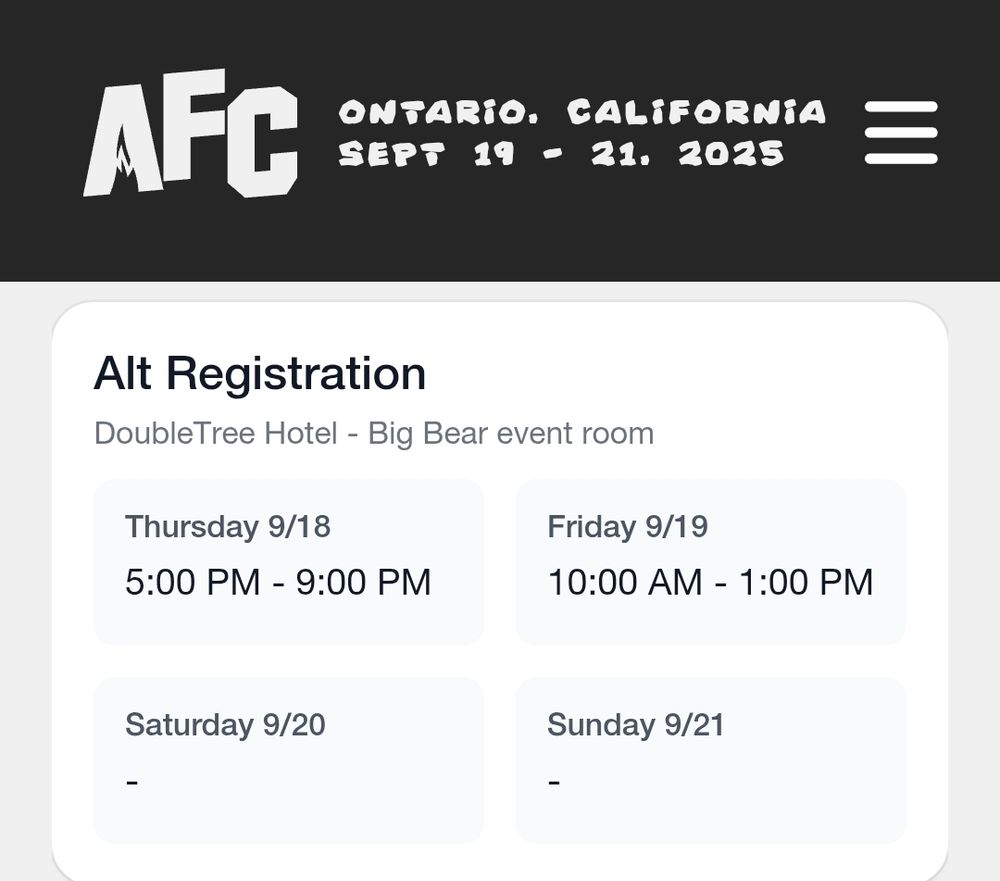Screen dimensions: 1000x881
Task: Click the flame cutout in the logo's A
Action: tap(124, 171)
